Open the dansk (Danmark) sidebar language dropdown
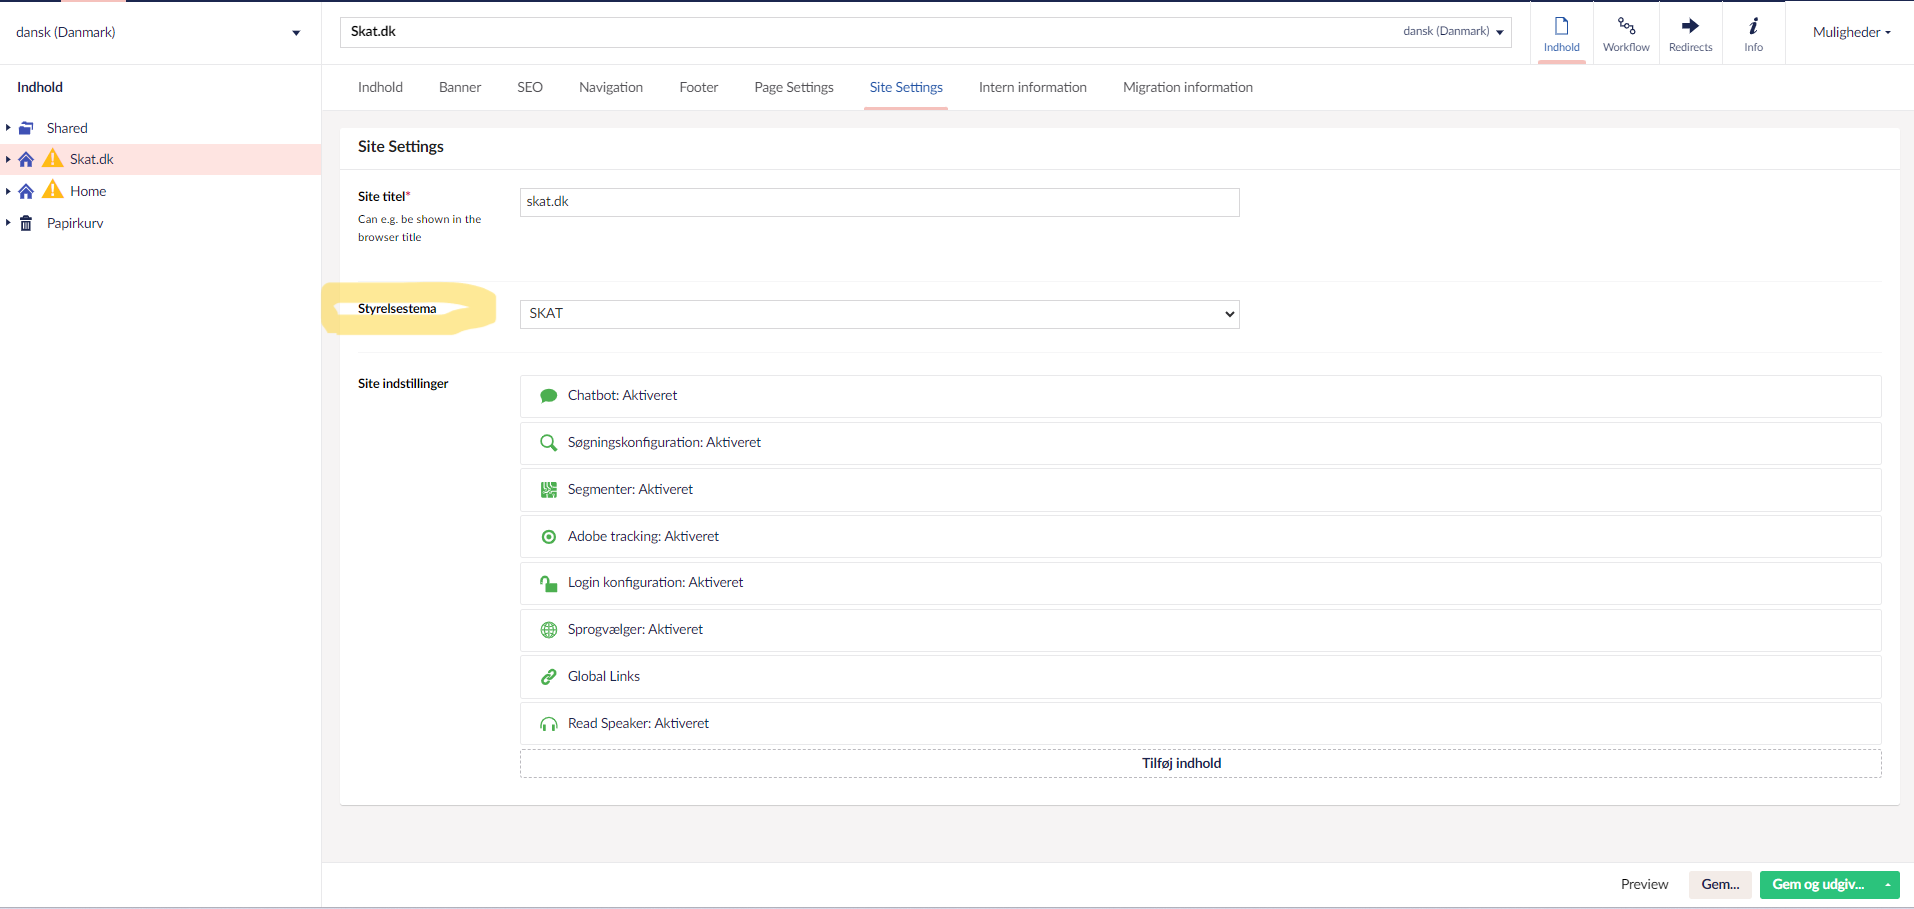 coord(158,33)
